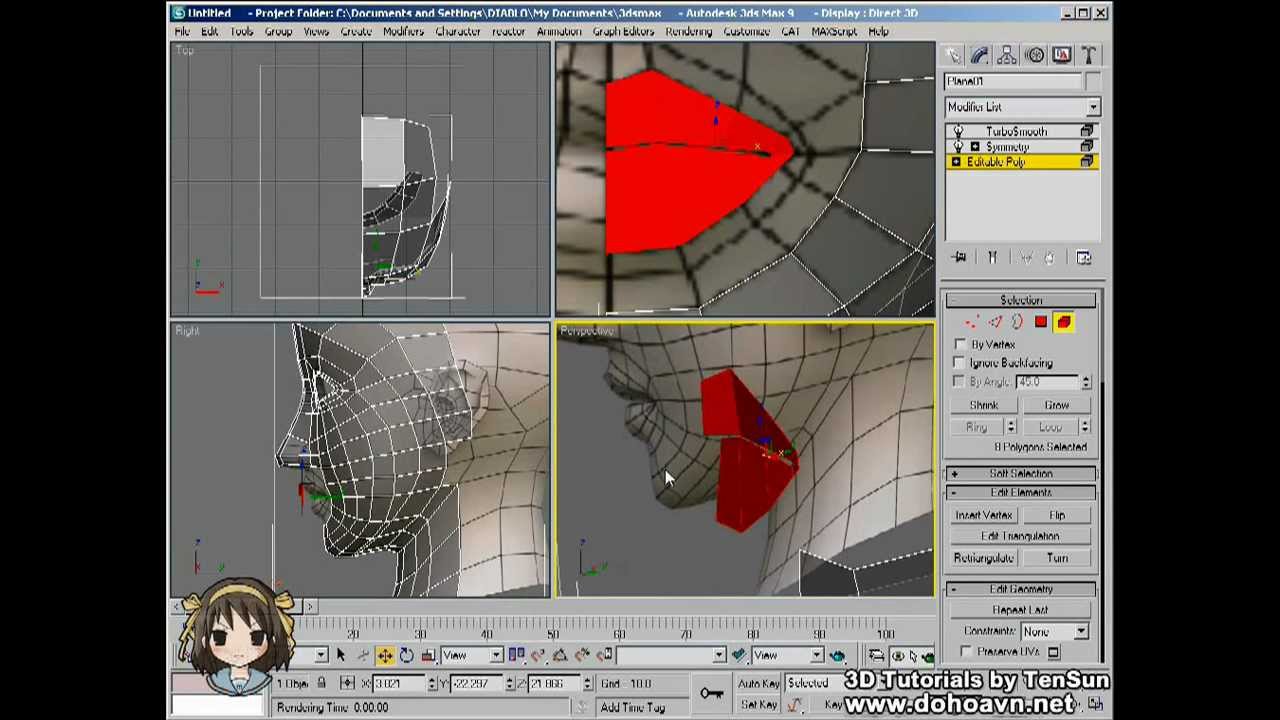1280x720 pixels.
Task: Click the object name field Plane01
Action: click(x=1012, y=82)
